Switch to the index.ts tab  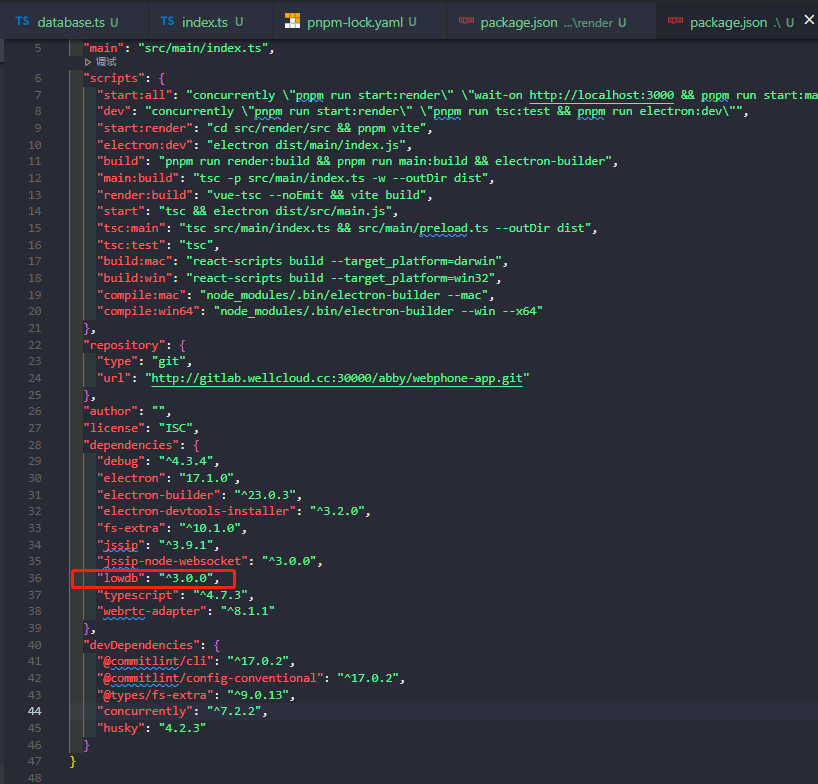click(205, 19)
